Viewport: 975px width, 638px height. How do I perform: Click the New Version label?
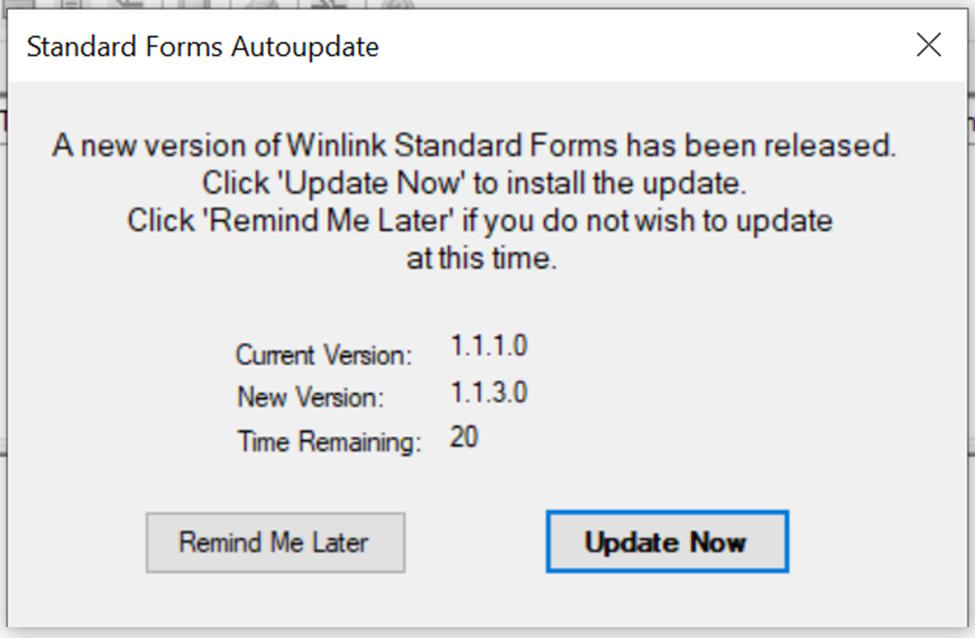click(310, 397)
